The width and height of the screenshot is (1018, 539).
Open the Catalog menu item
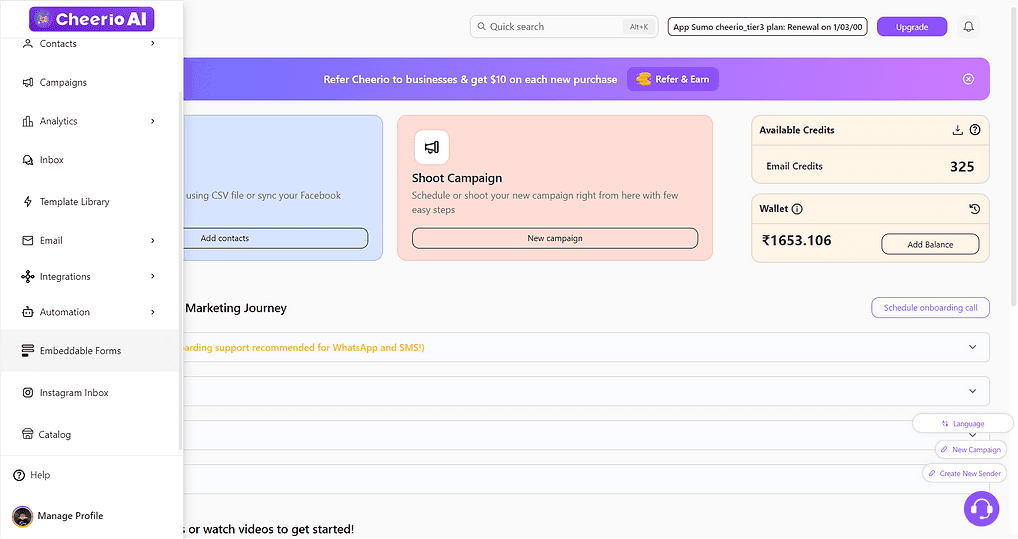click(x=90, y=434)
